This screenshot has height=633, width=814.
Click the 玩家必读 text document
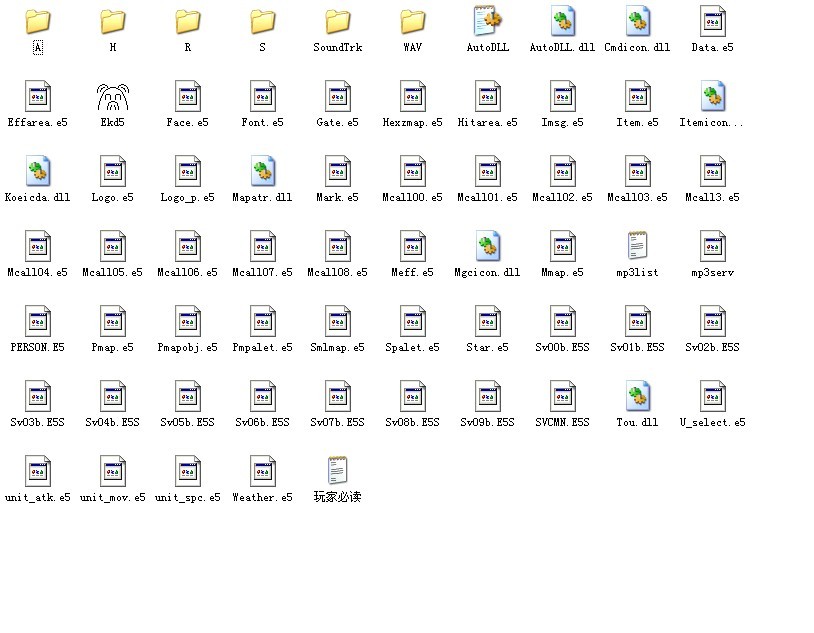338,472
